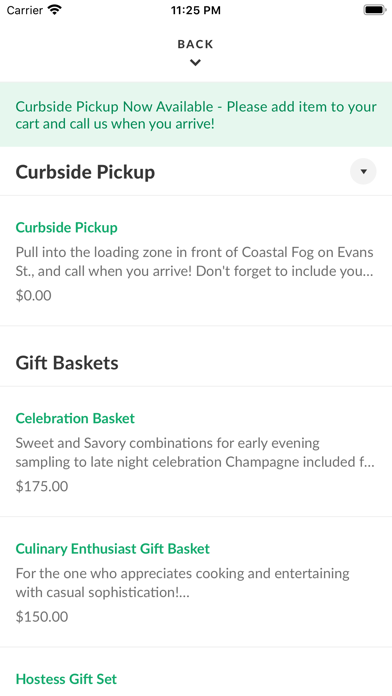Tap the battery icon in status bar
The height and width of the screenshot is (696, 392).
tap(375, 10)
